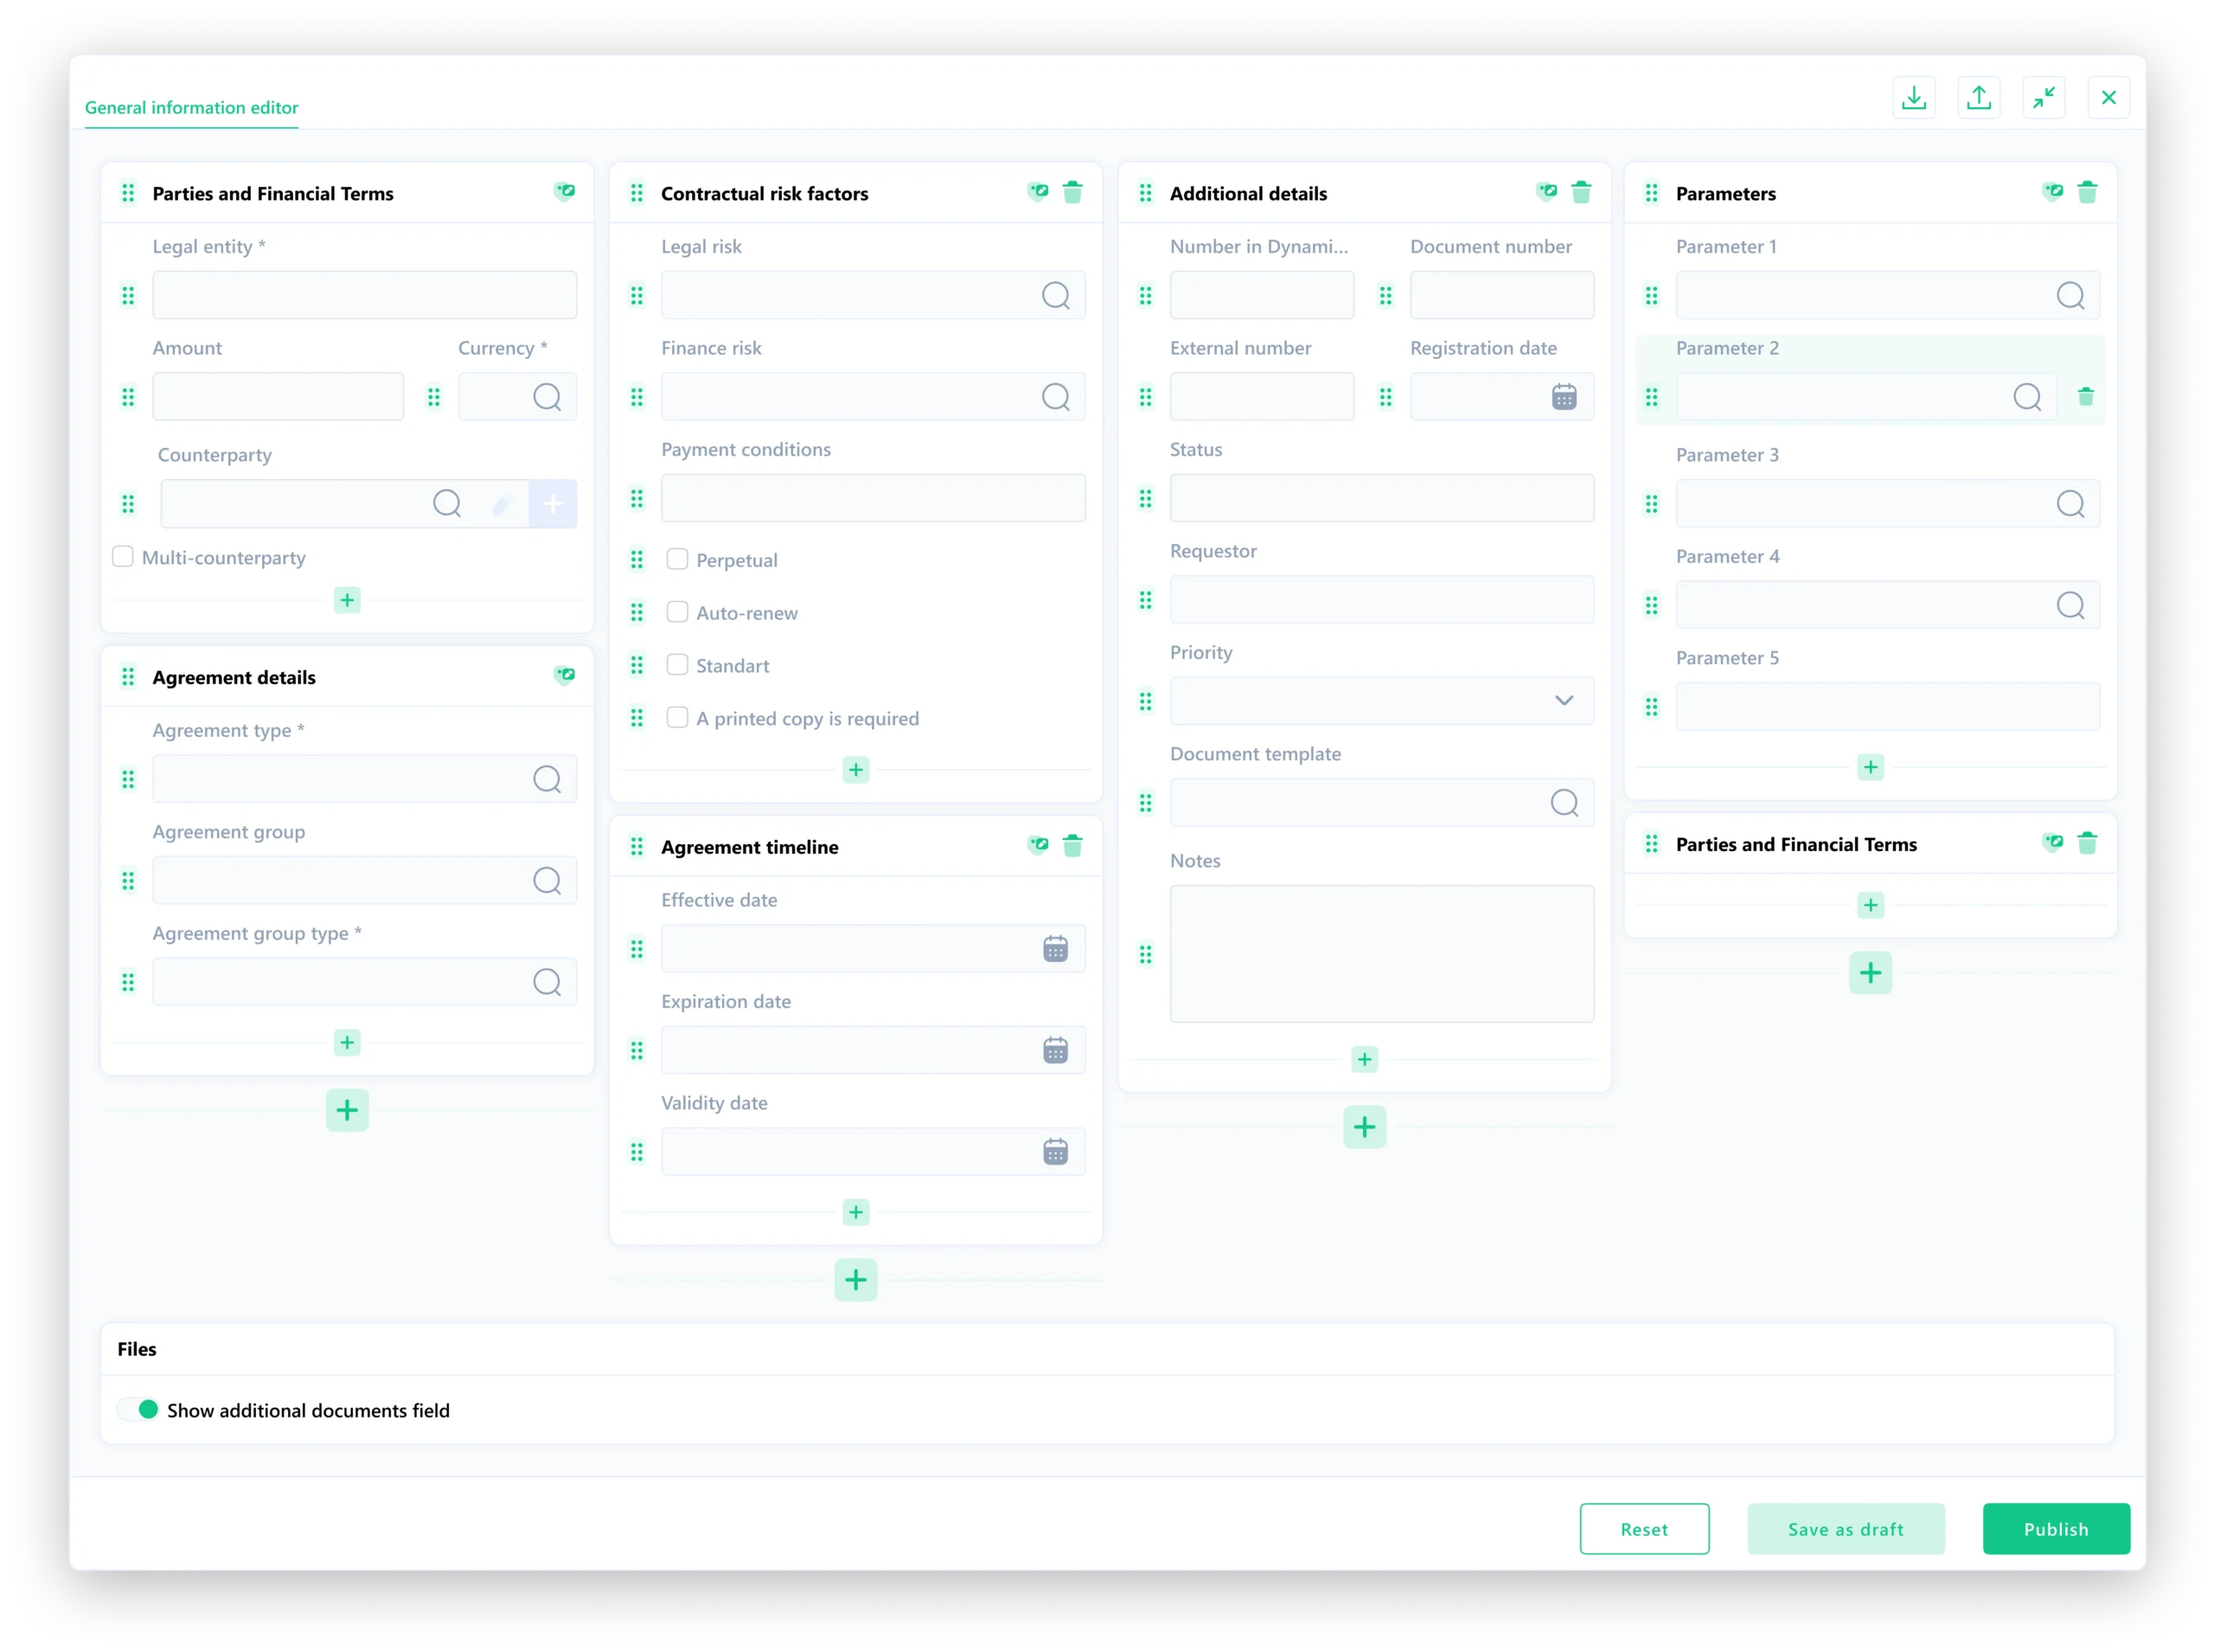Click Save as draft
The image size is (2214, 1652).
coord(1846,1529)
